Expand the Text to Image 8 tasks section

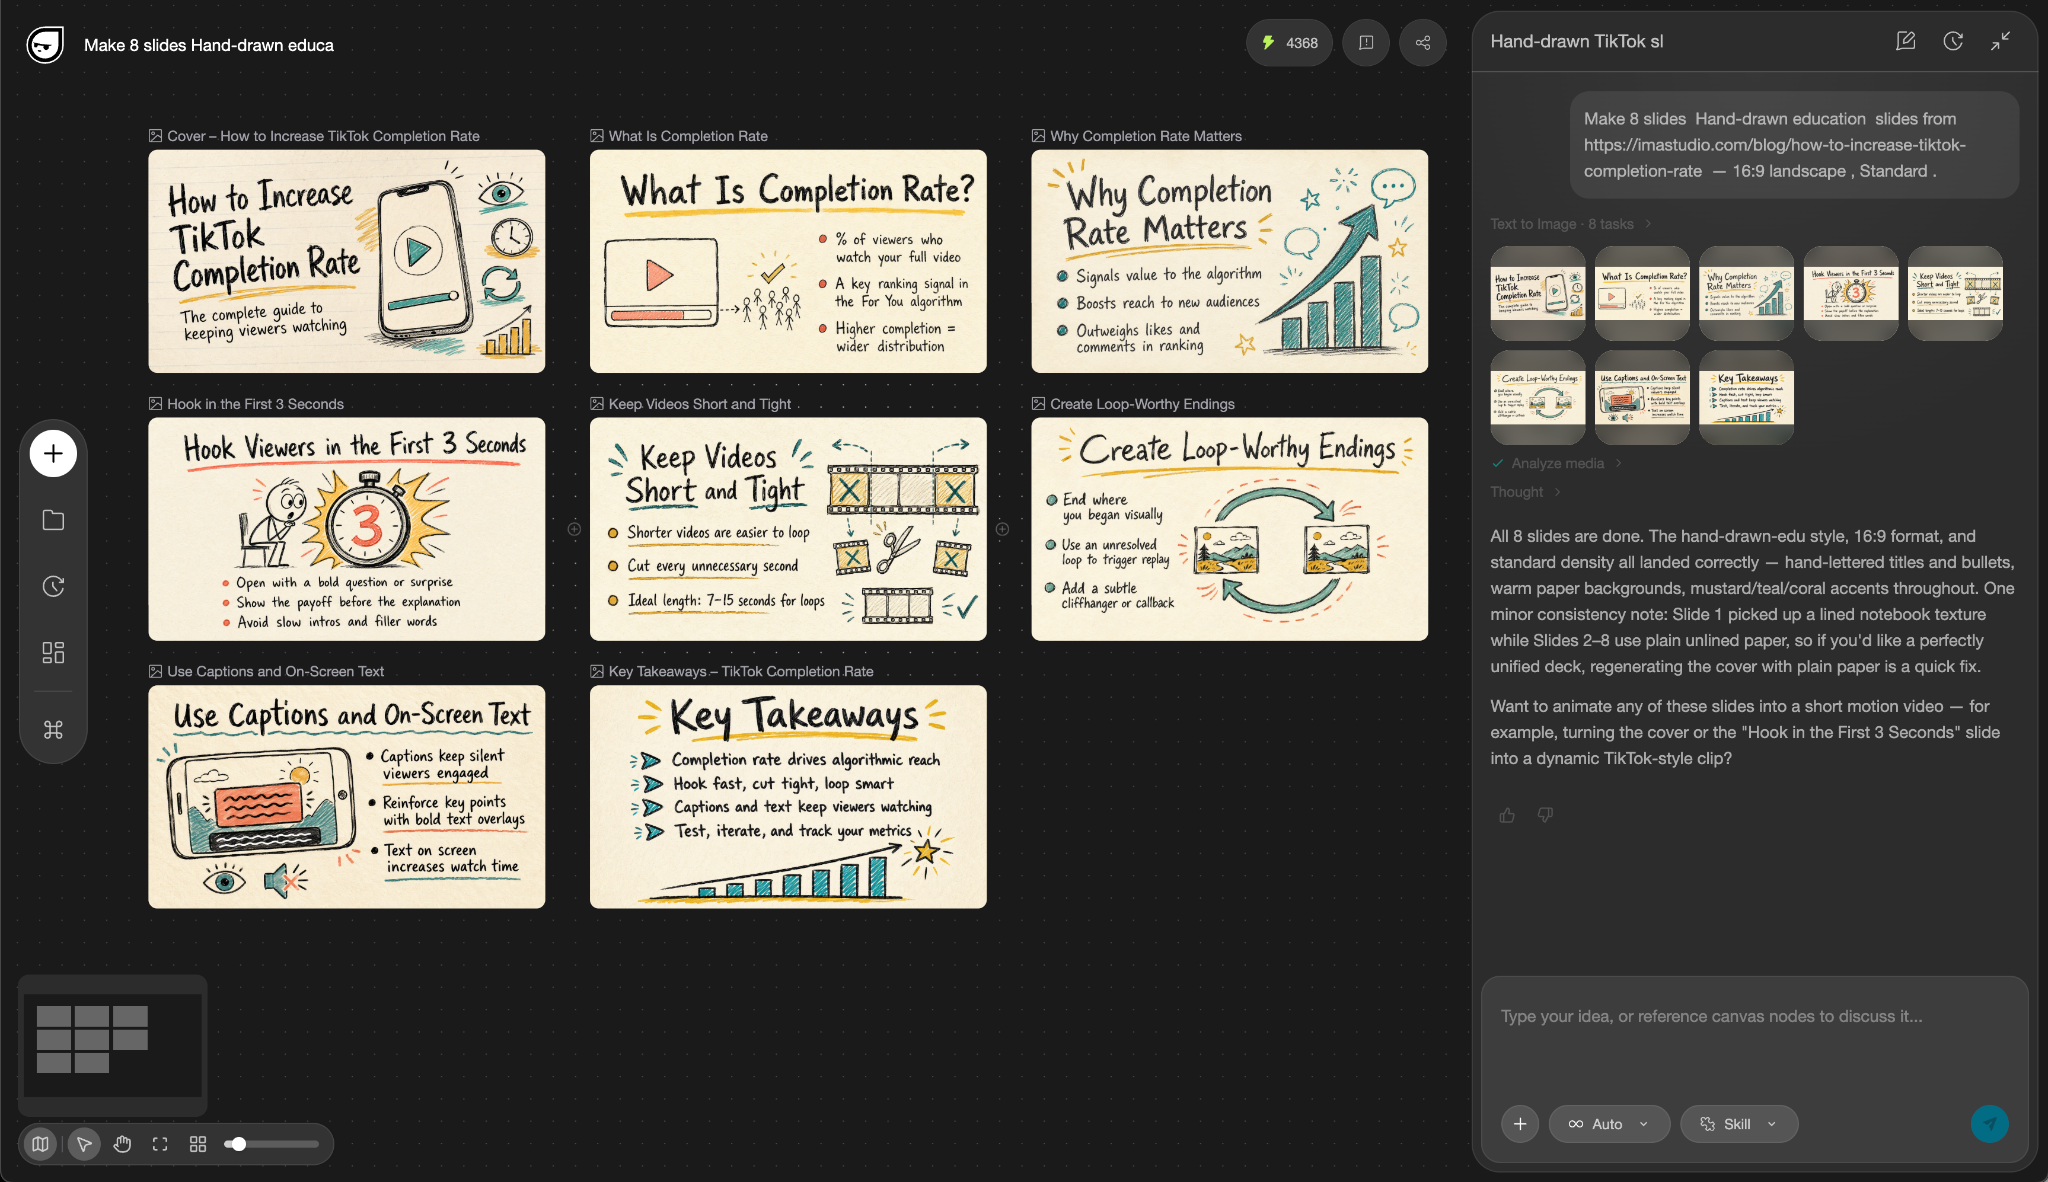(1570, 224)
